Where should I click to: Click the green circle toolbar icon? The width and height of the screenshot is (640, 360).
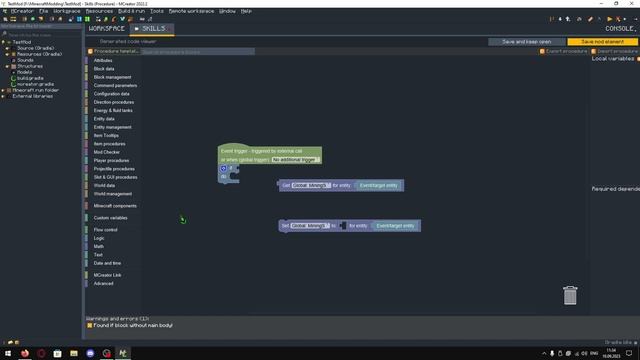click(x=33, y=19)
